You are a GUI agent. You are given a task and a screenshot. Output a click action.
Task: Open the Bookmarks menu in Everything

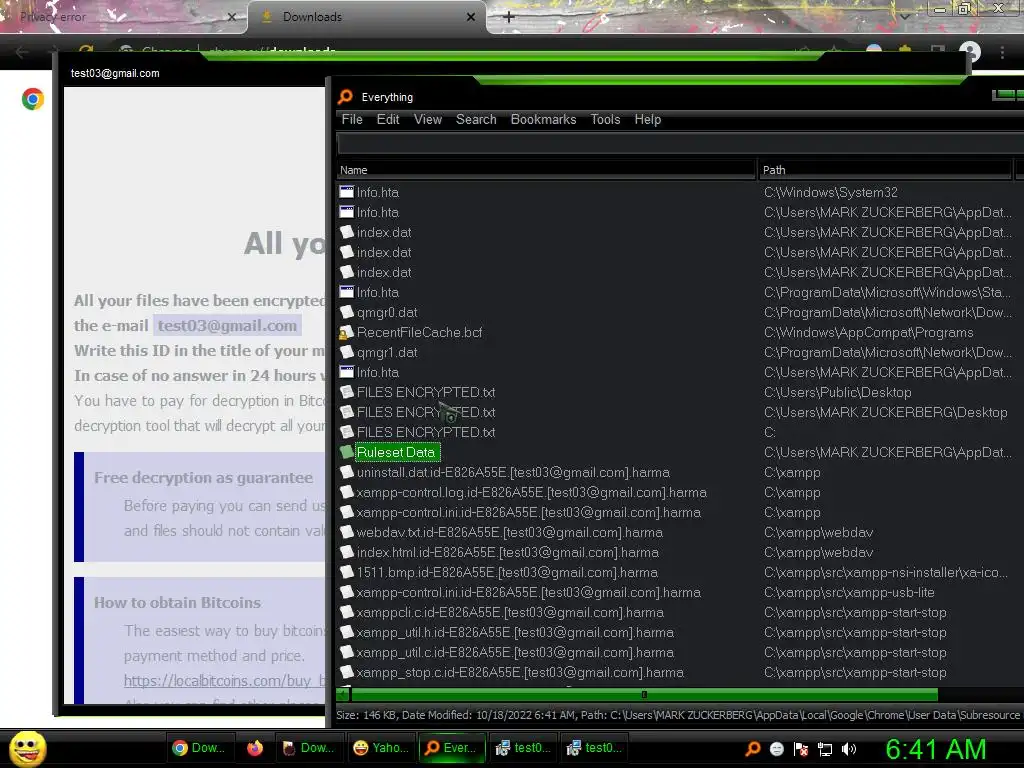[x=543, y=120]
